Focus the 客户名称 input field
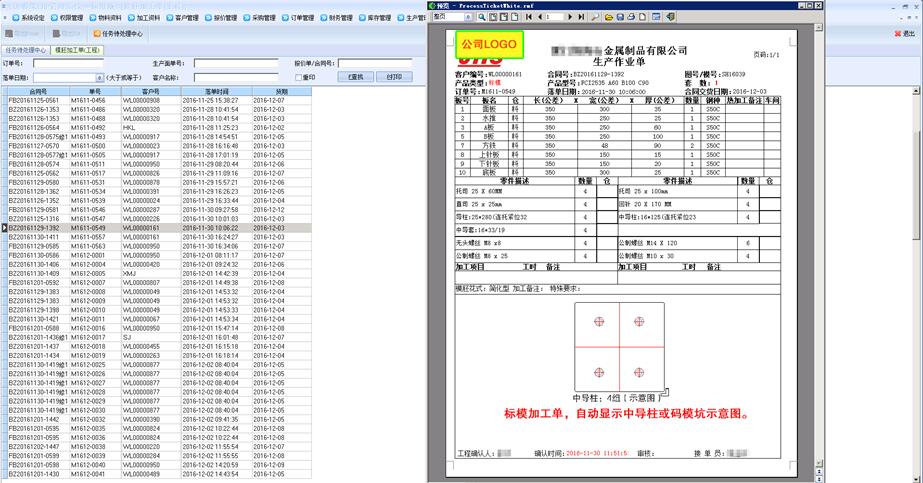Viewport: 923px width, 483px height. pyautogui.click(x=236, y=78)
